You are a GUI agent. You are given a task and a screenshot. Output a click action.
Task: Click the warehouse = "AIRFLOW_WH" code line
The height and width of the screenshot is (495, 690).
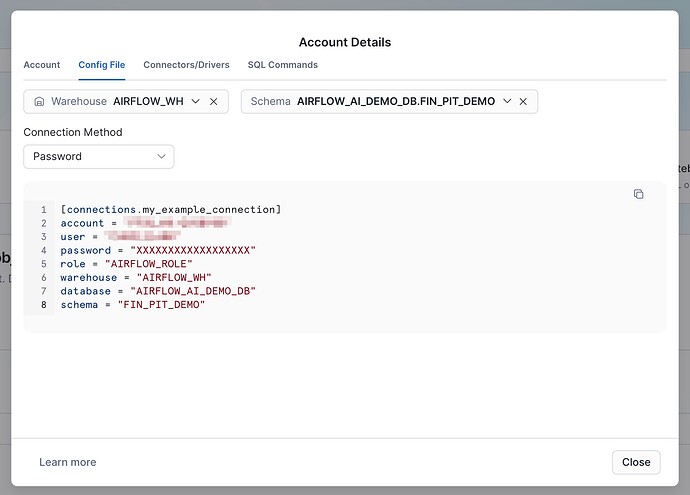136,277
